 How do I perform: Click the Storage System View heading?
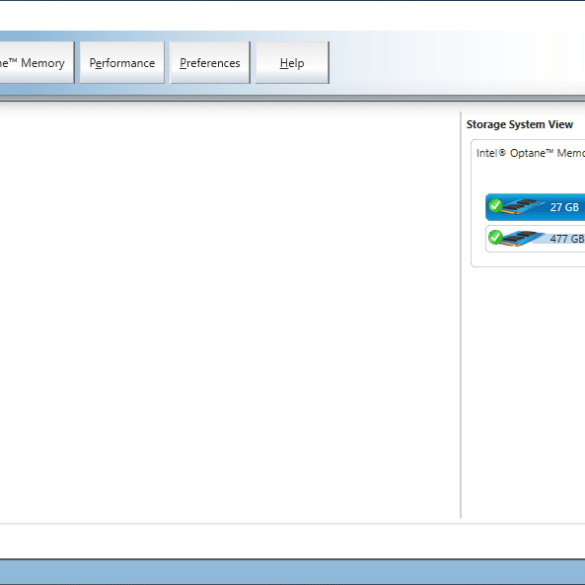click(x=519, y=124)
